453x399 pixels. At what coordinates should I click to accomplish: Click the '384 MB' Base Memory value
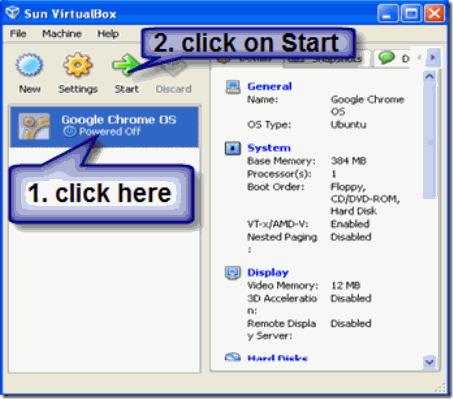click(348, 161)
